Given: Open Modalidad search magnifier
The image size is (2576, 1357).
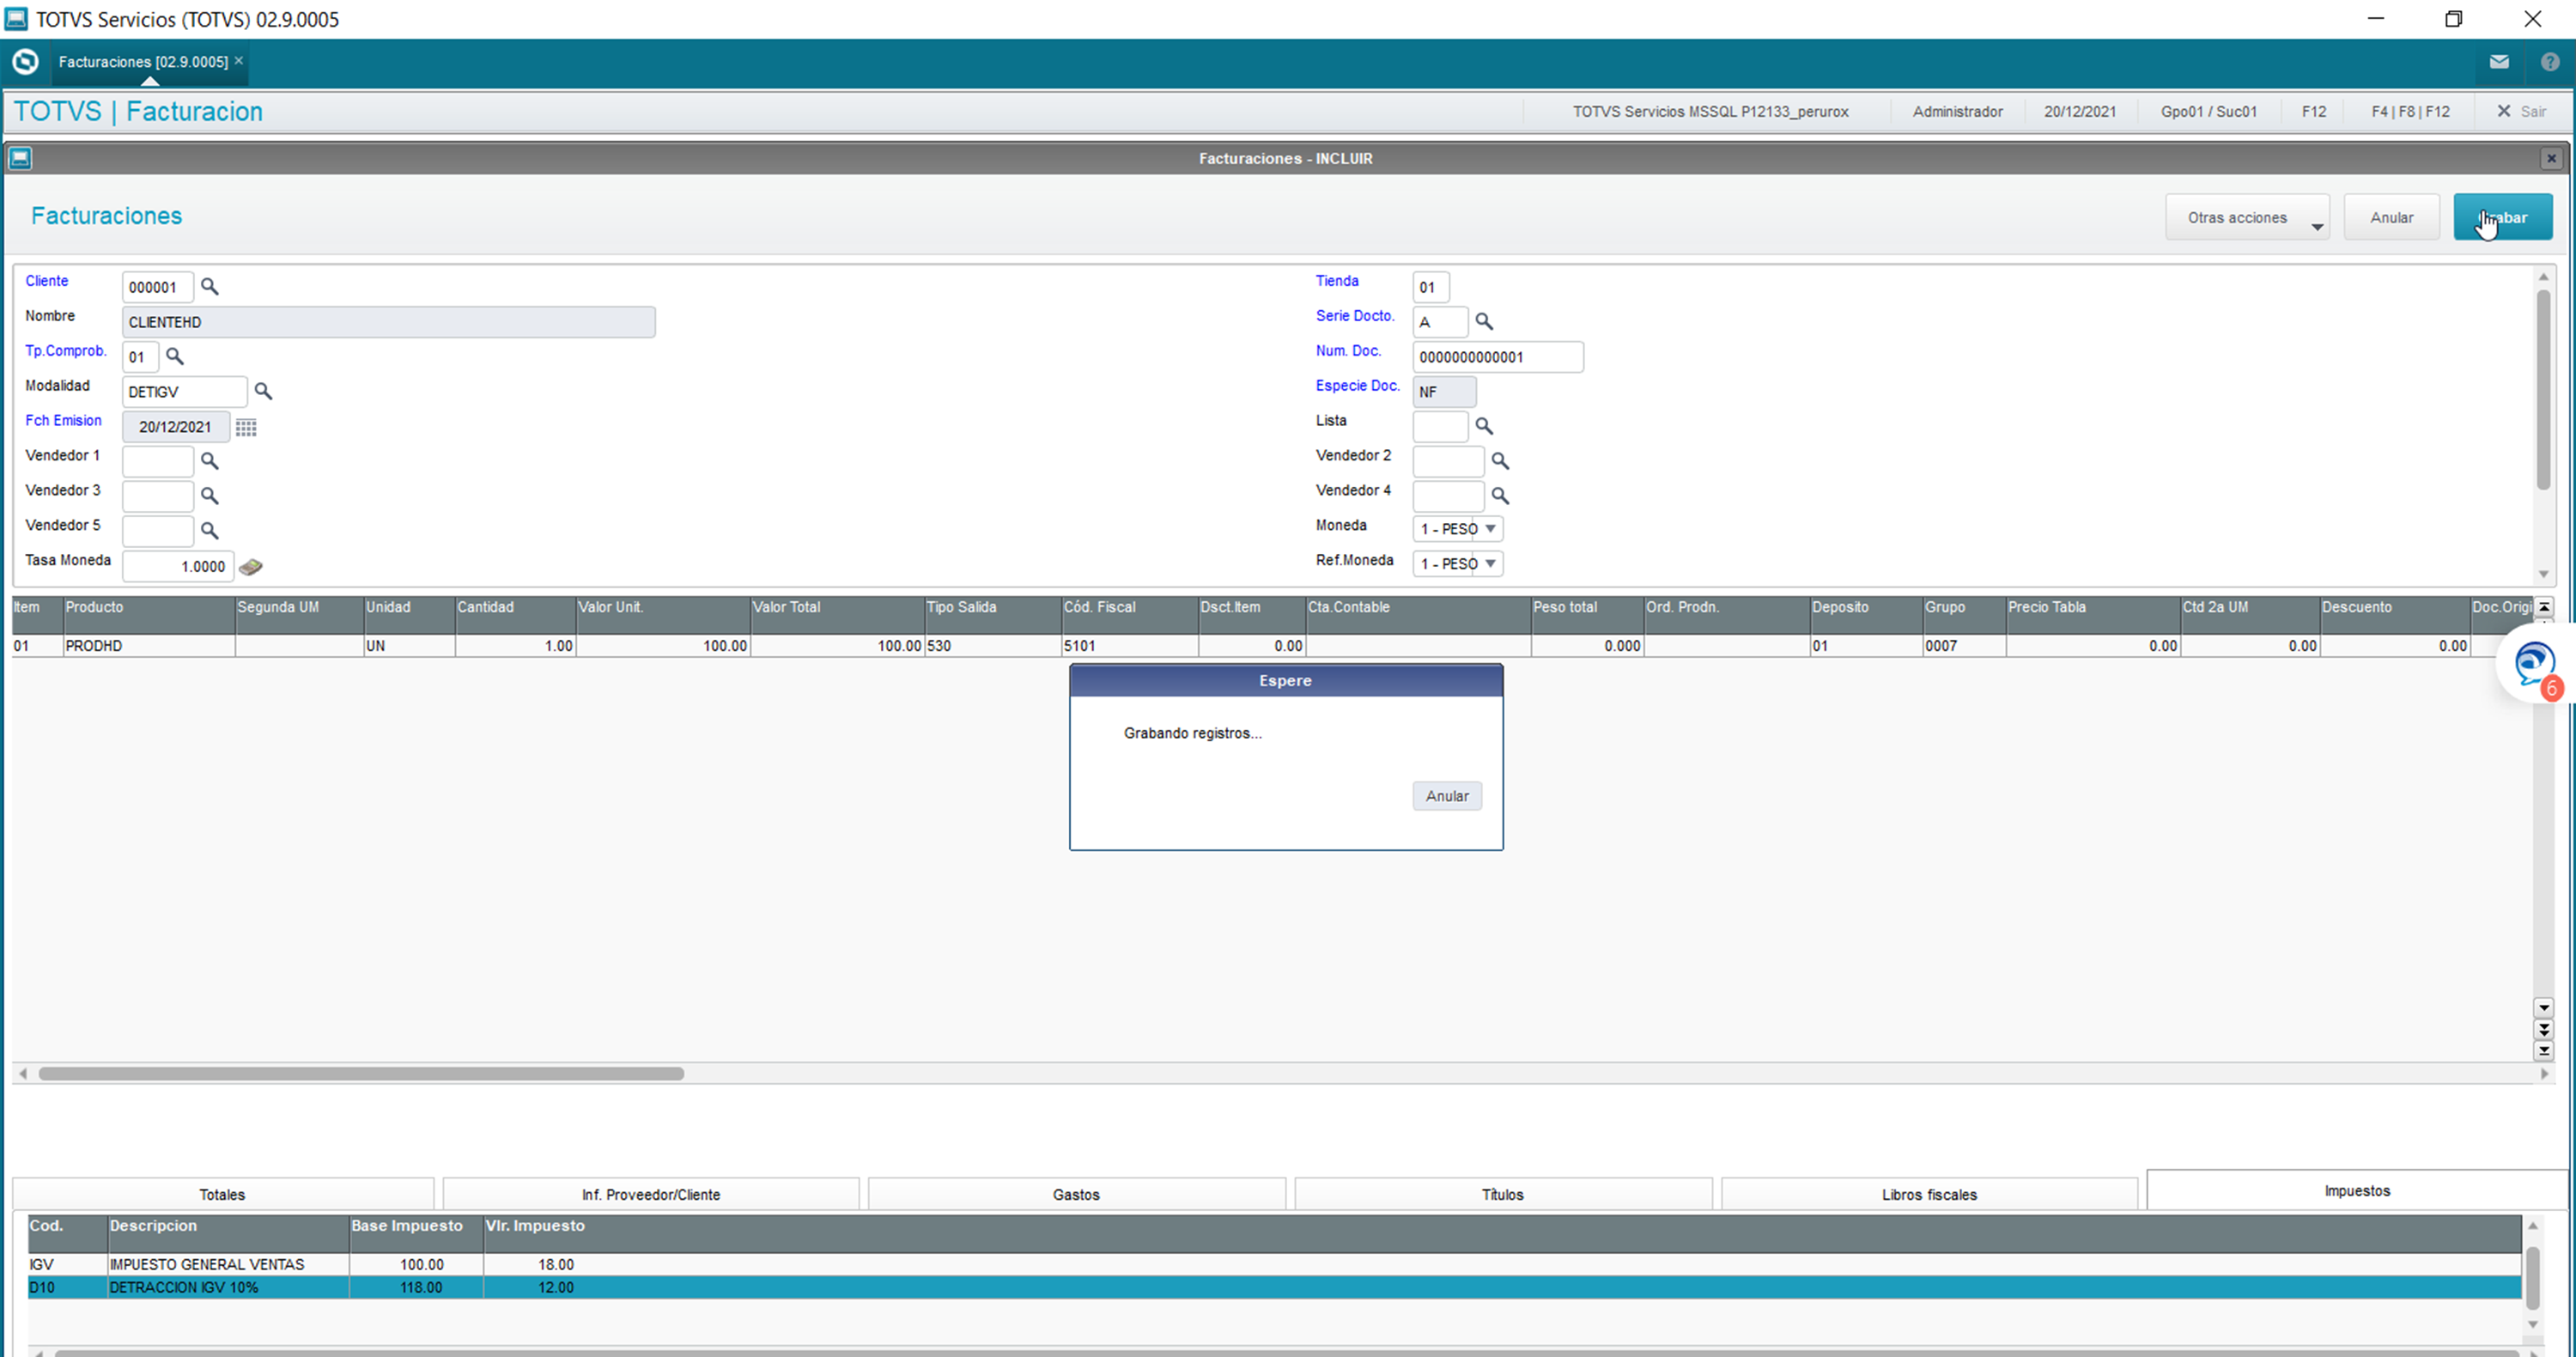Looking at the screenshot, I should point(263,391).
